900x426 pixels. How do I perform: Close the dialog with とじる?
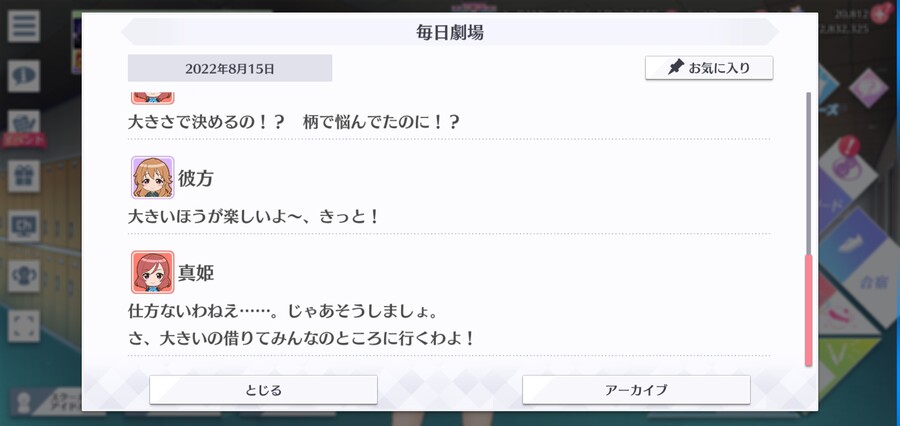point(263,390)
